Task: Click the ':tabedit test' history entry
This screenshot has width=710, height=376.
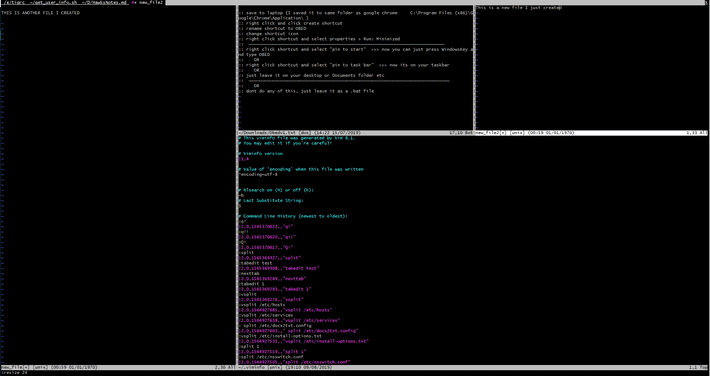Action: tap(255, 263)
